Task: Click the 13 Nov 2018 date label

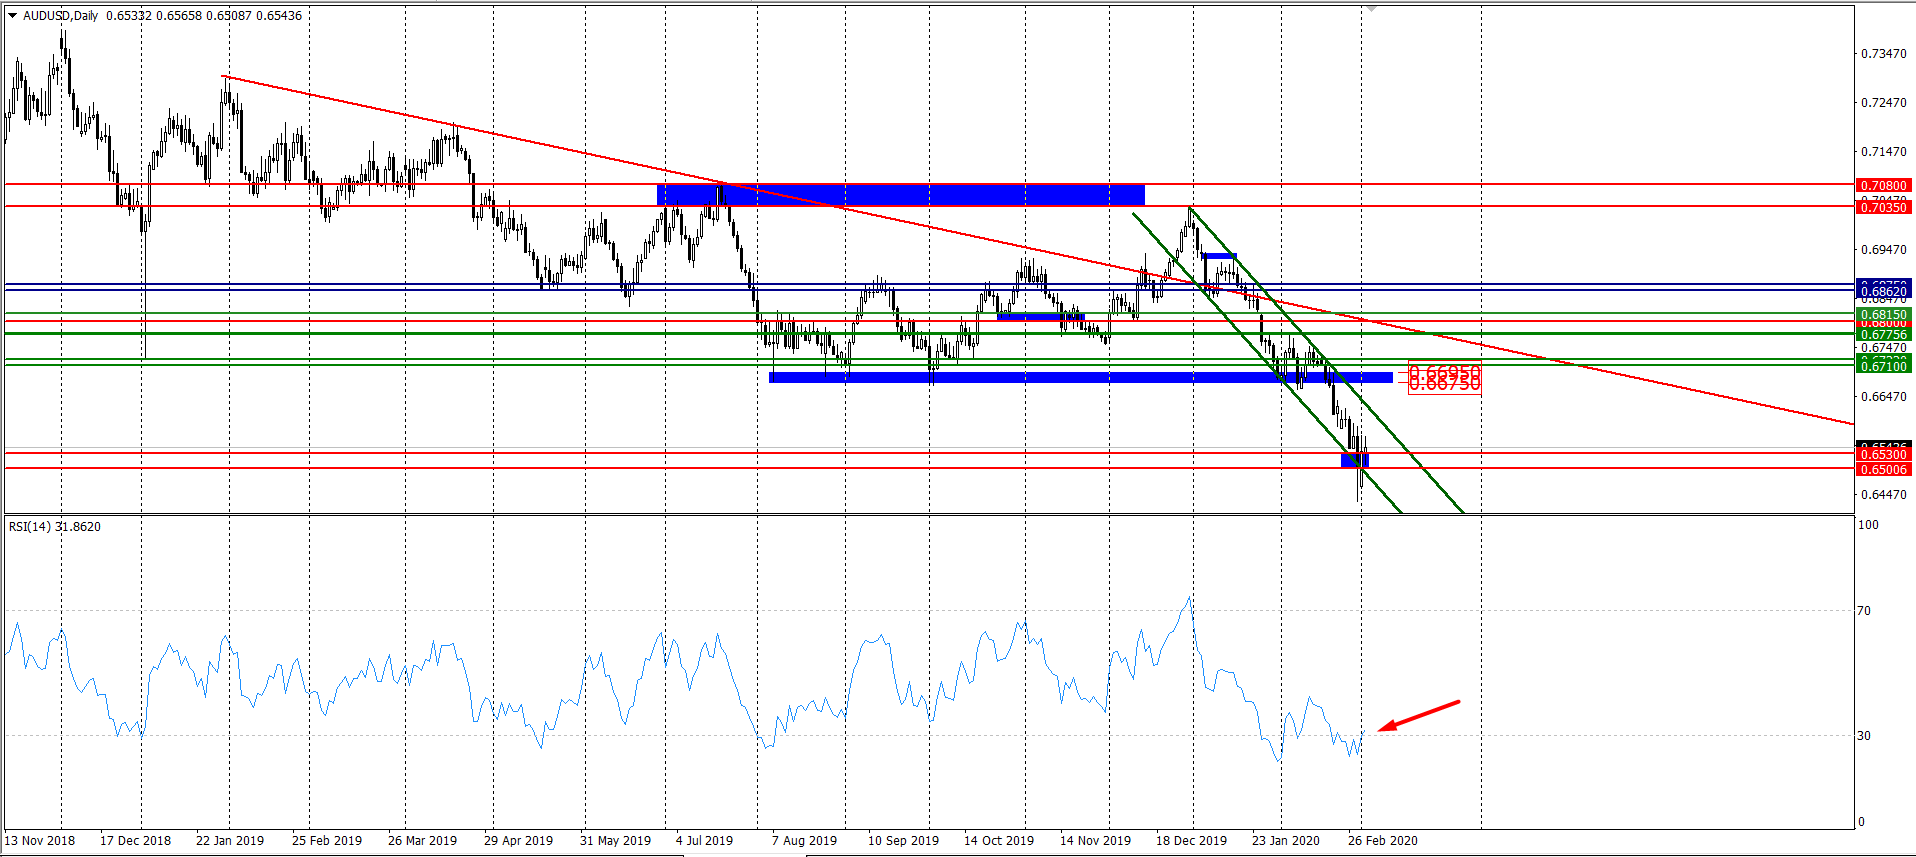Action: [40, 840]
